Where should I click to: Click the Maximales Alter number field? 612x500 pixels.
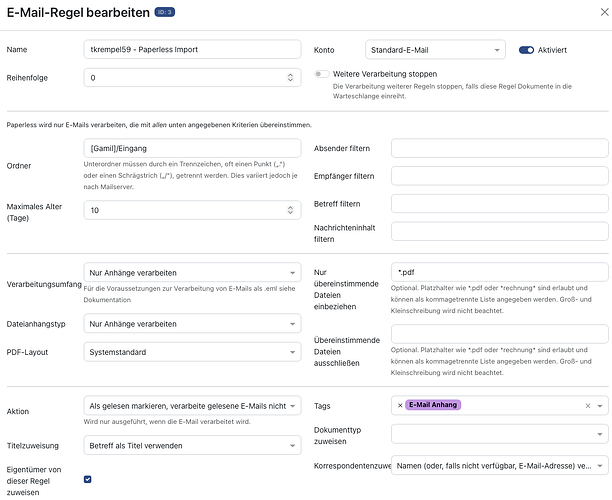[192, 210]
